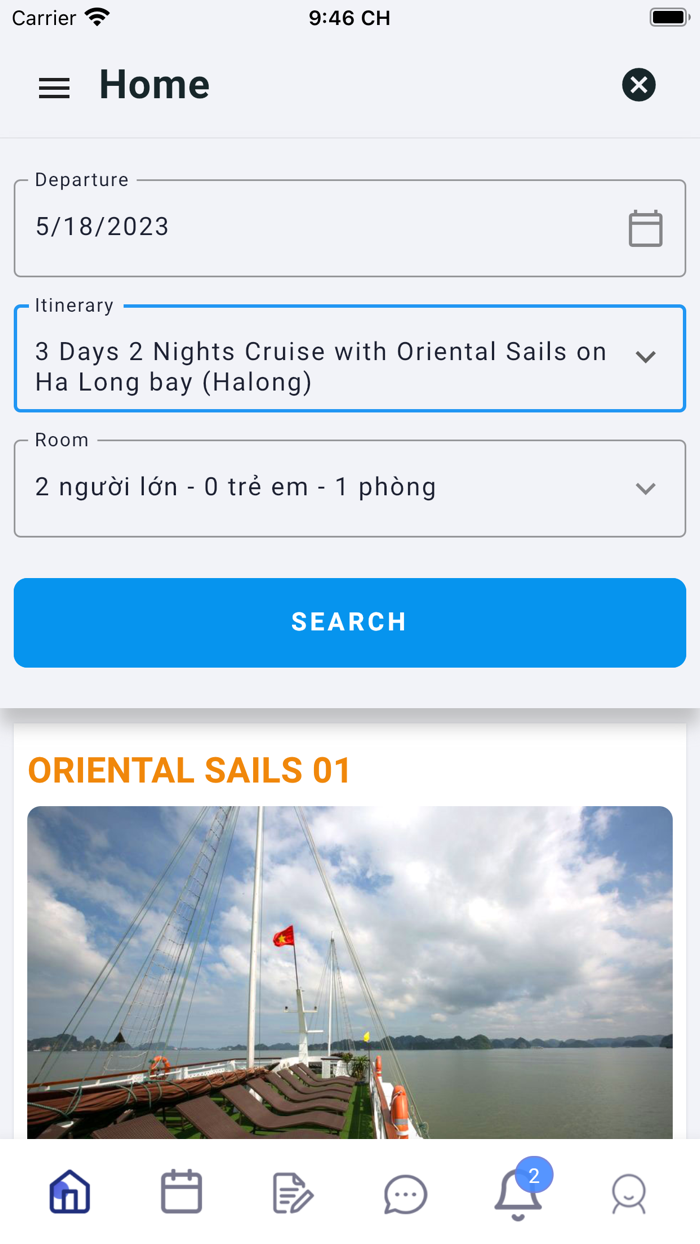Tap the 9:46 CH clock display
The width and height of the screenshot is (700, 1244).
(x=349, y=16)
